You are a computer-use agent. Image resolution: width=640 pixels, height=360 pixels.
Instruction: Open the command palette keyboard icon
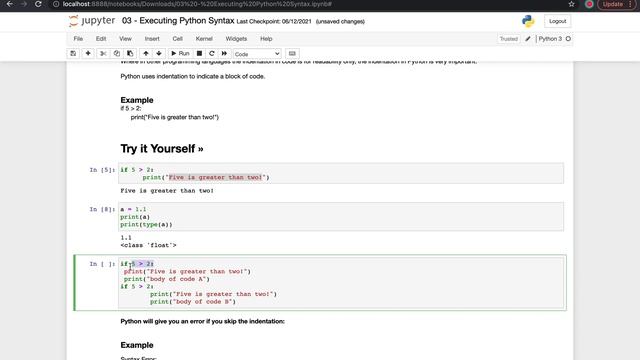pos(292,53)
